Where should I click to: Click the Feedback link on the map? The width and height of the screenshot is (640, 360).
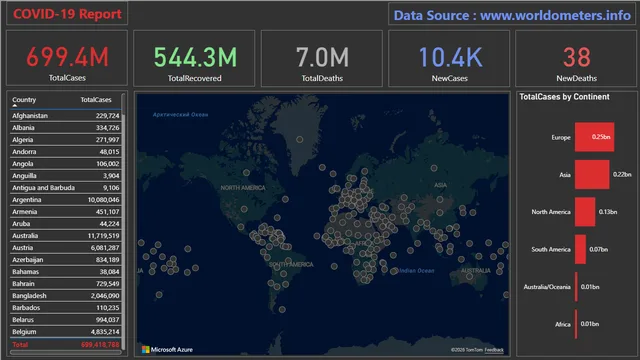coord(494,350)
